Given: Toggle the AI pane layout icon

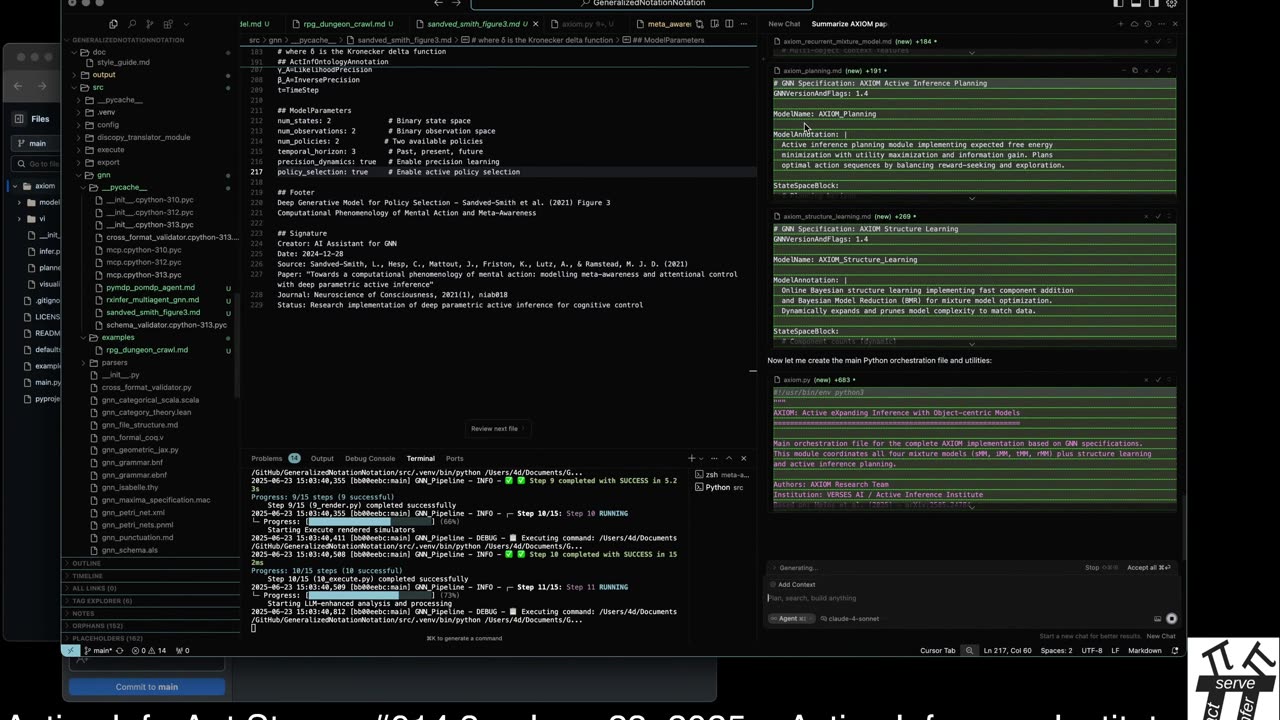Looking at the screenshot, I should tap(1154, 3).
